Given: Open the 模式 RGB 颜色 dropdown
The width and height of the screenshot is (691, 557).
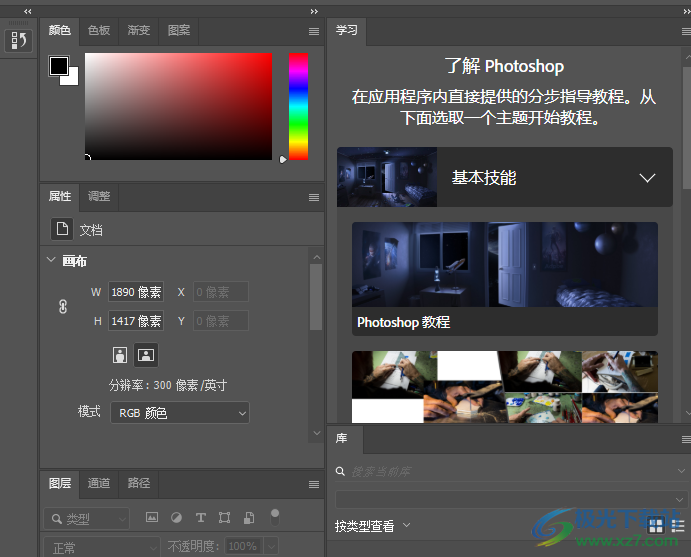Looking at the screenshot, I should point(180,413).
